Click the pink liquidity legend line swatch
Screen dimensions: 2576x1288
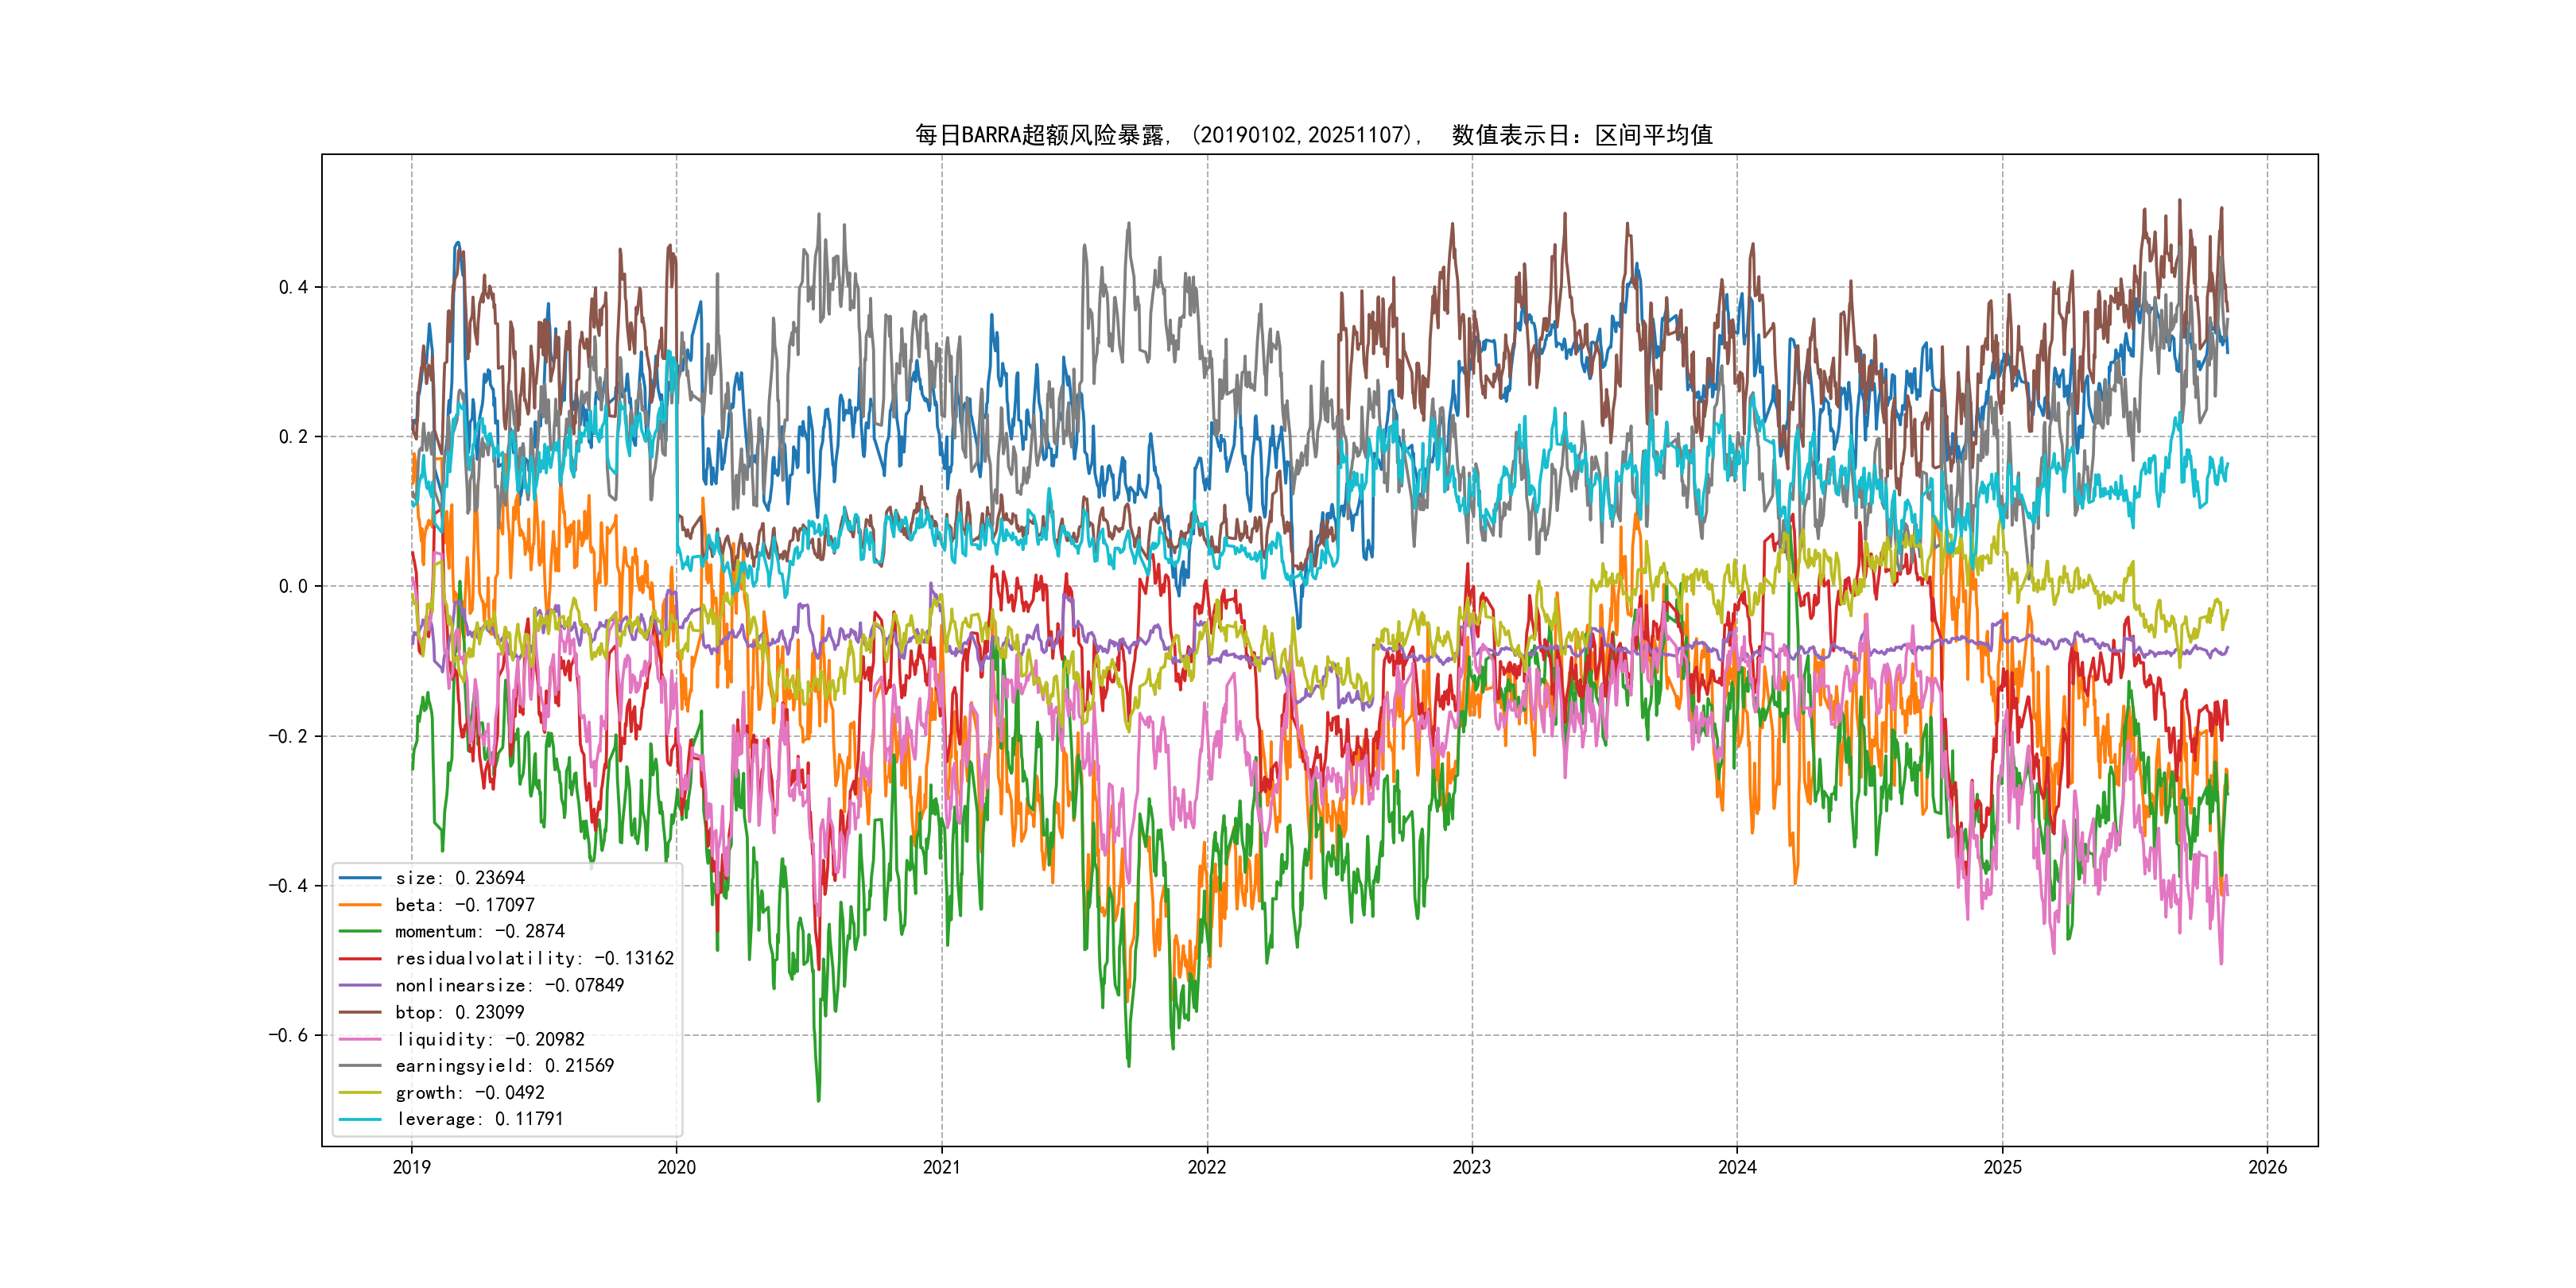point(360,1040)
